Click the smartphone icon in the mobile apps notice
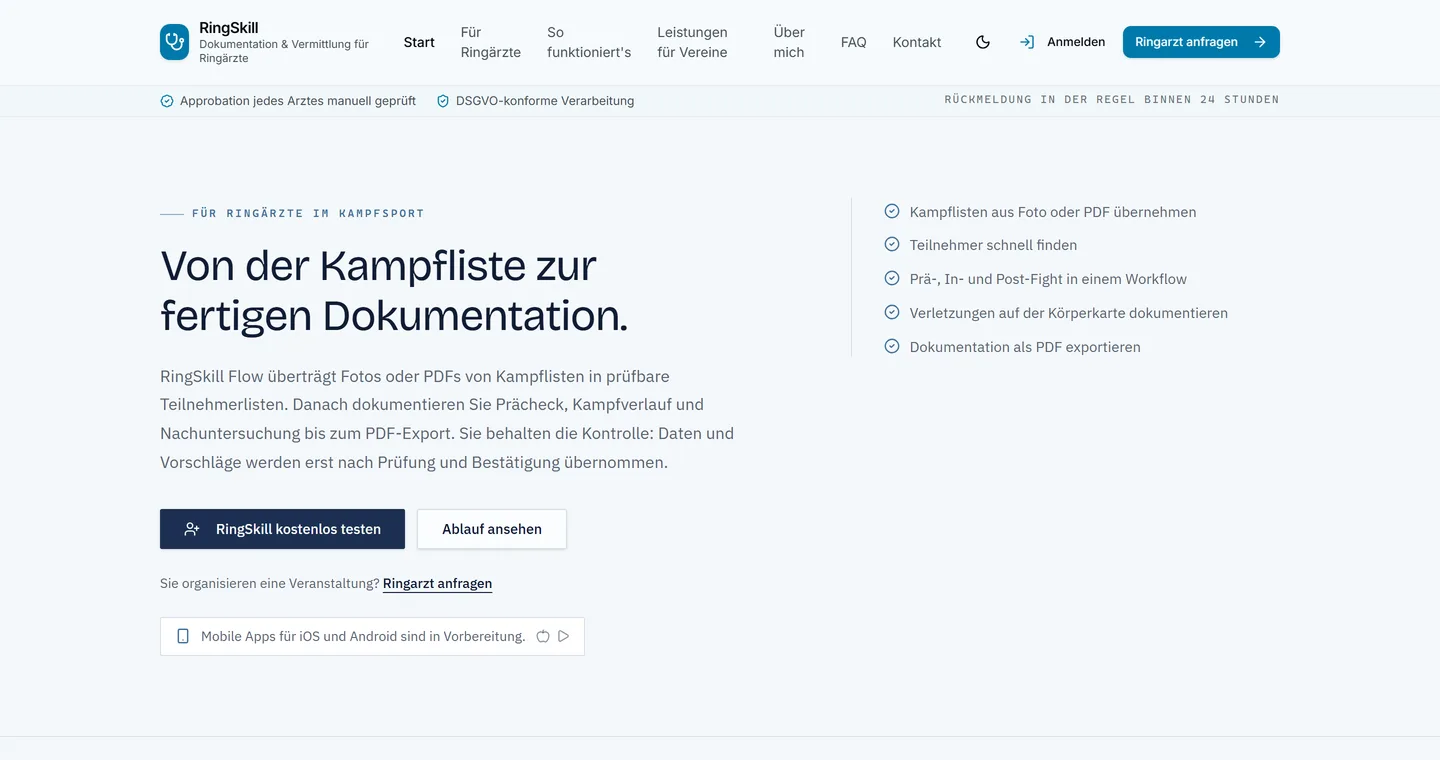This screenshot has width=1440, height=760. point(183,636)
